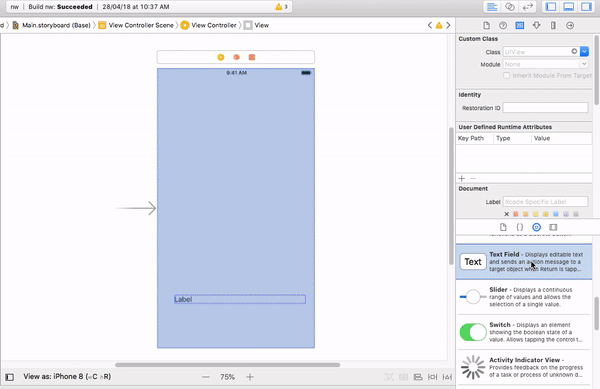Open the File inspector tab
The height and width of the screenshot is (389, 600).
tap(486, 25)
